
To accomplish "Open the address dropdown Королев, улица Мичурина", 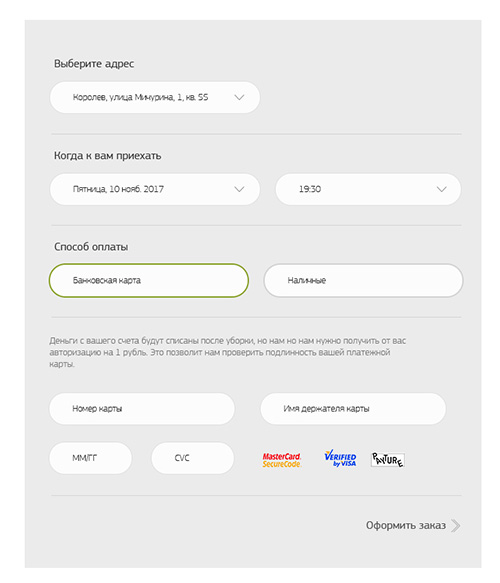I will point(155,97).
